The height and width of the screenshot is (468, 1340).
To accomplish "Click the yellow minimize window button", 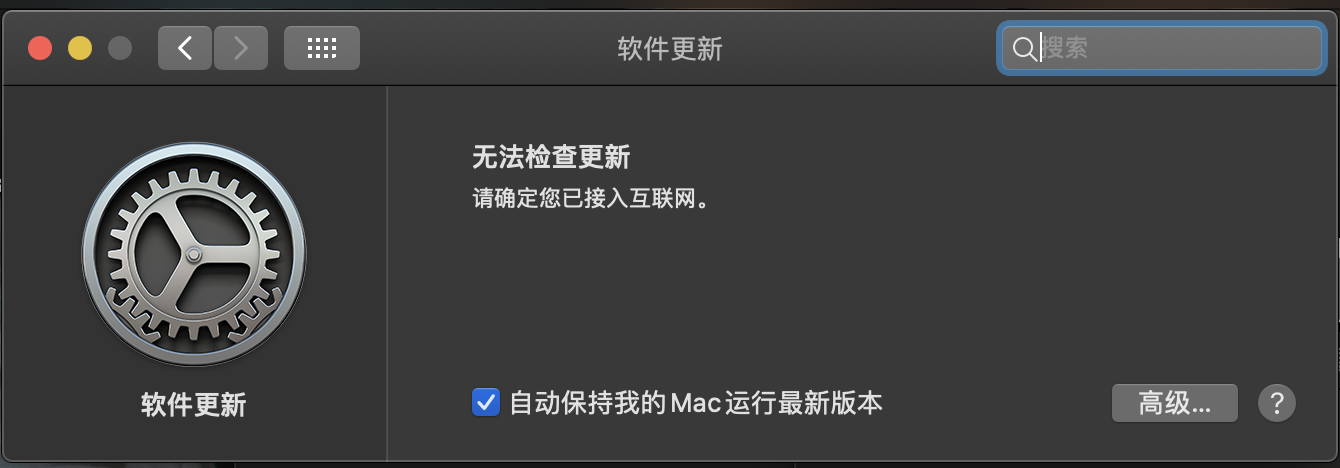I will (80, 48).
